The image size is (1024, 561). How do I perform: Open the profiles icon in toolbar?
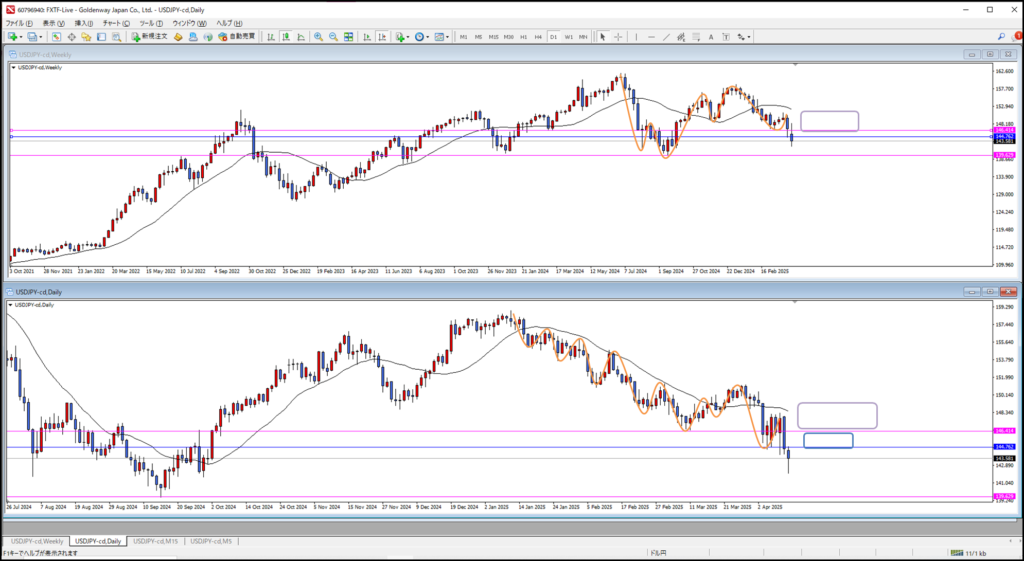33,37
